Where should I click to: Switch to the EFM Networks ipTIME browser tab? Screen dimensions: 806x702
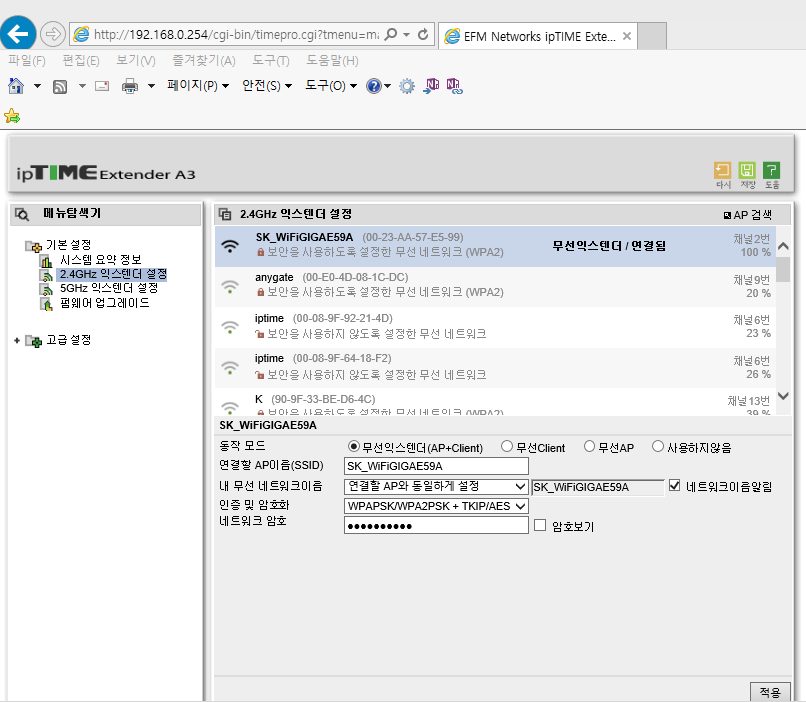538,36
